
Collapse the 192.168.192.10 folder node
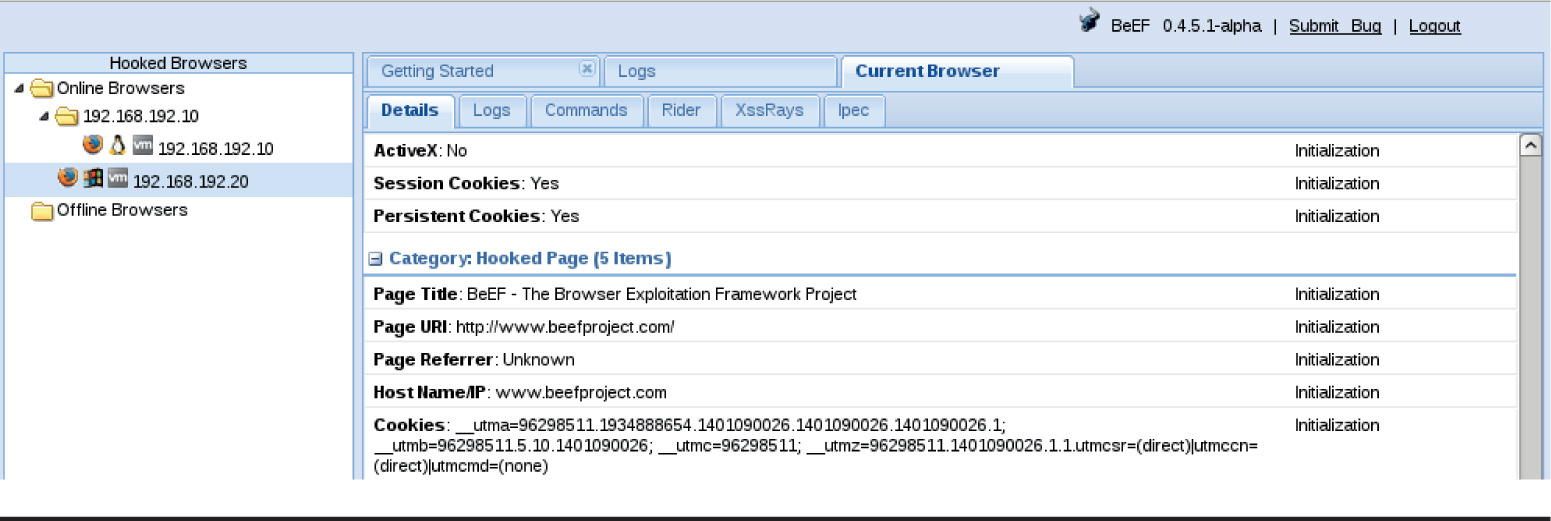44,116
